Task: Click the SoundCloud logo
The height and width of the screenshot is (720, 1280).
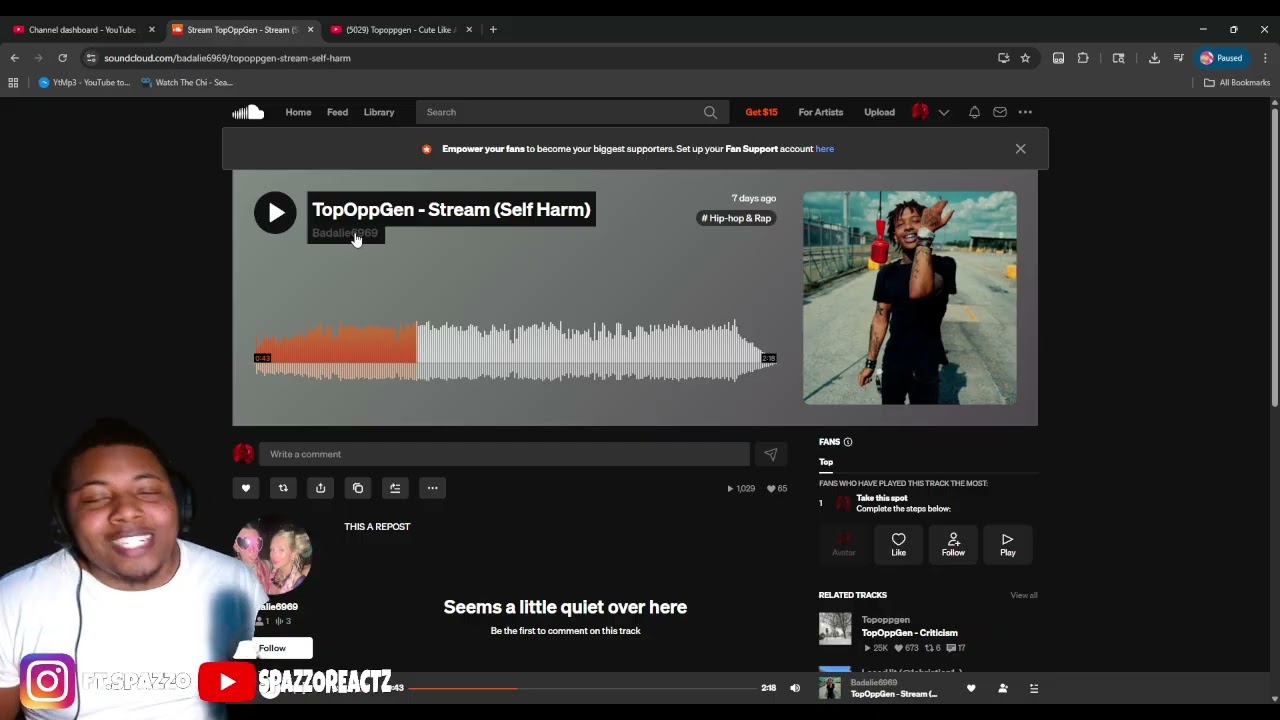Action: [248, 112]
